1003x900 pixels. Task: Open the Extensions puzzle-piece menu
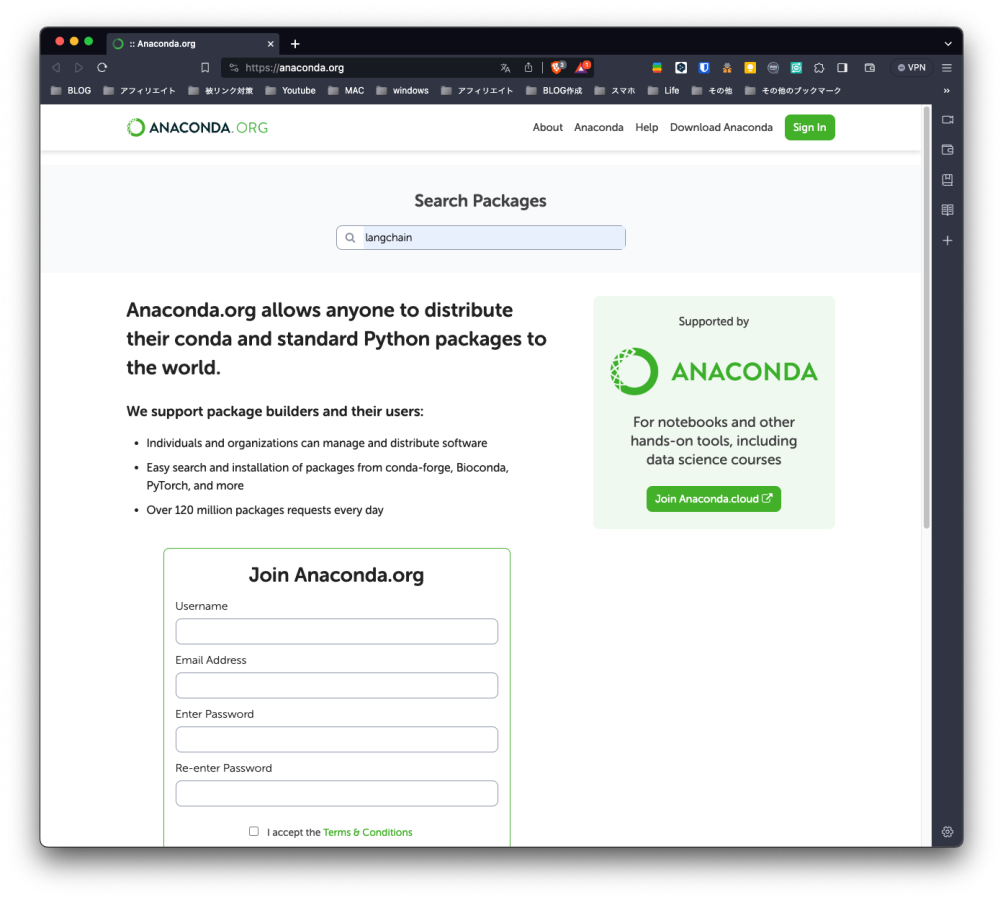pyautogui.click(x=819, y=68)
